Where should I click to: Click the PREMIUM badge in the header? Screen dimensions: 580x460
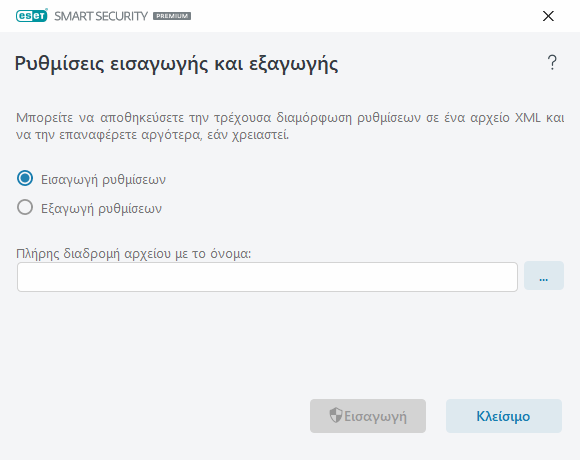pos(172,16)
